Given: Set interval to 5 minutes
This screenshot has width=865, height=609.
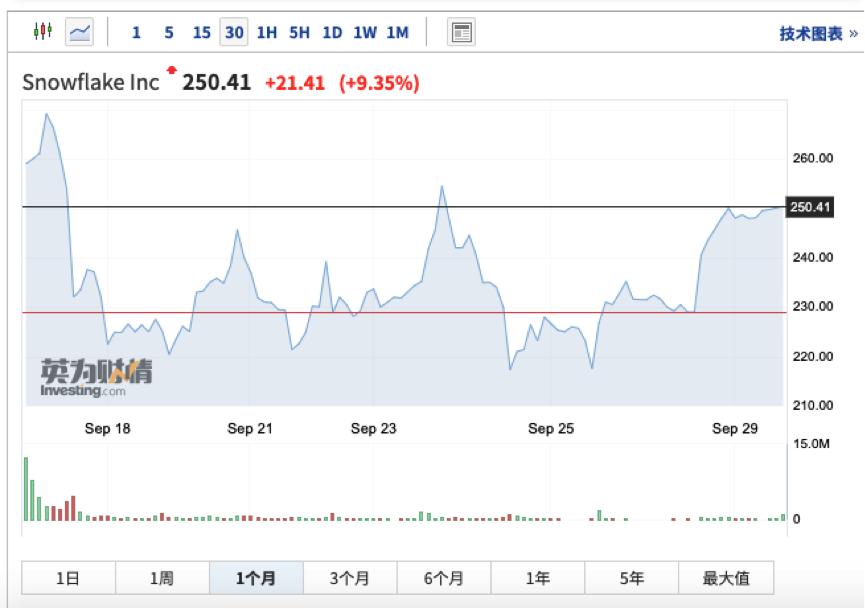Looking at the screenshot, I should pos(169,33).
